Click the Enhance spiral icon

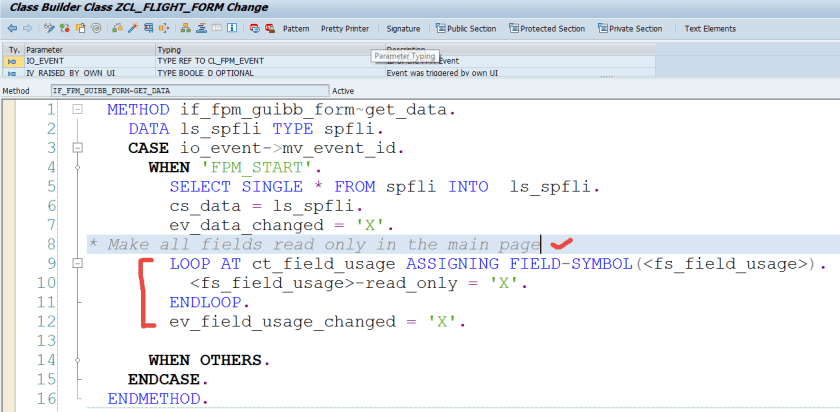[96, 28]
